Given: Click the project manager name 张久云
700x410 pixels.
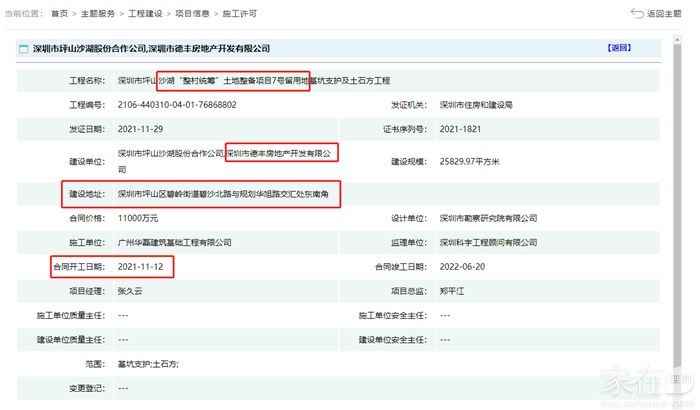Looking at the screenshot, I should point(131,291).
